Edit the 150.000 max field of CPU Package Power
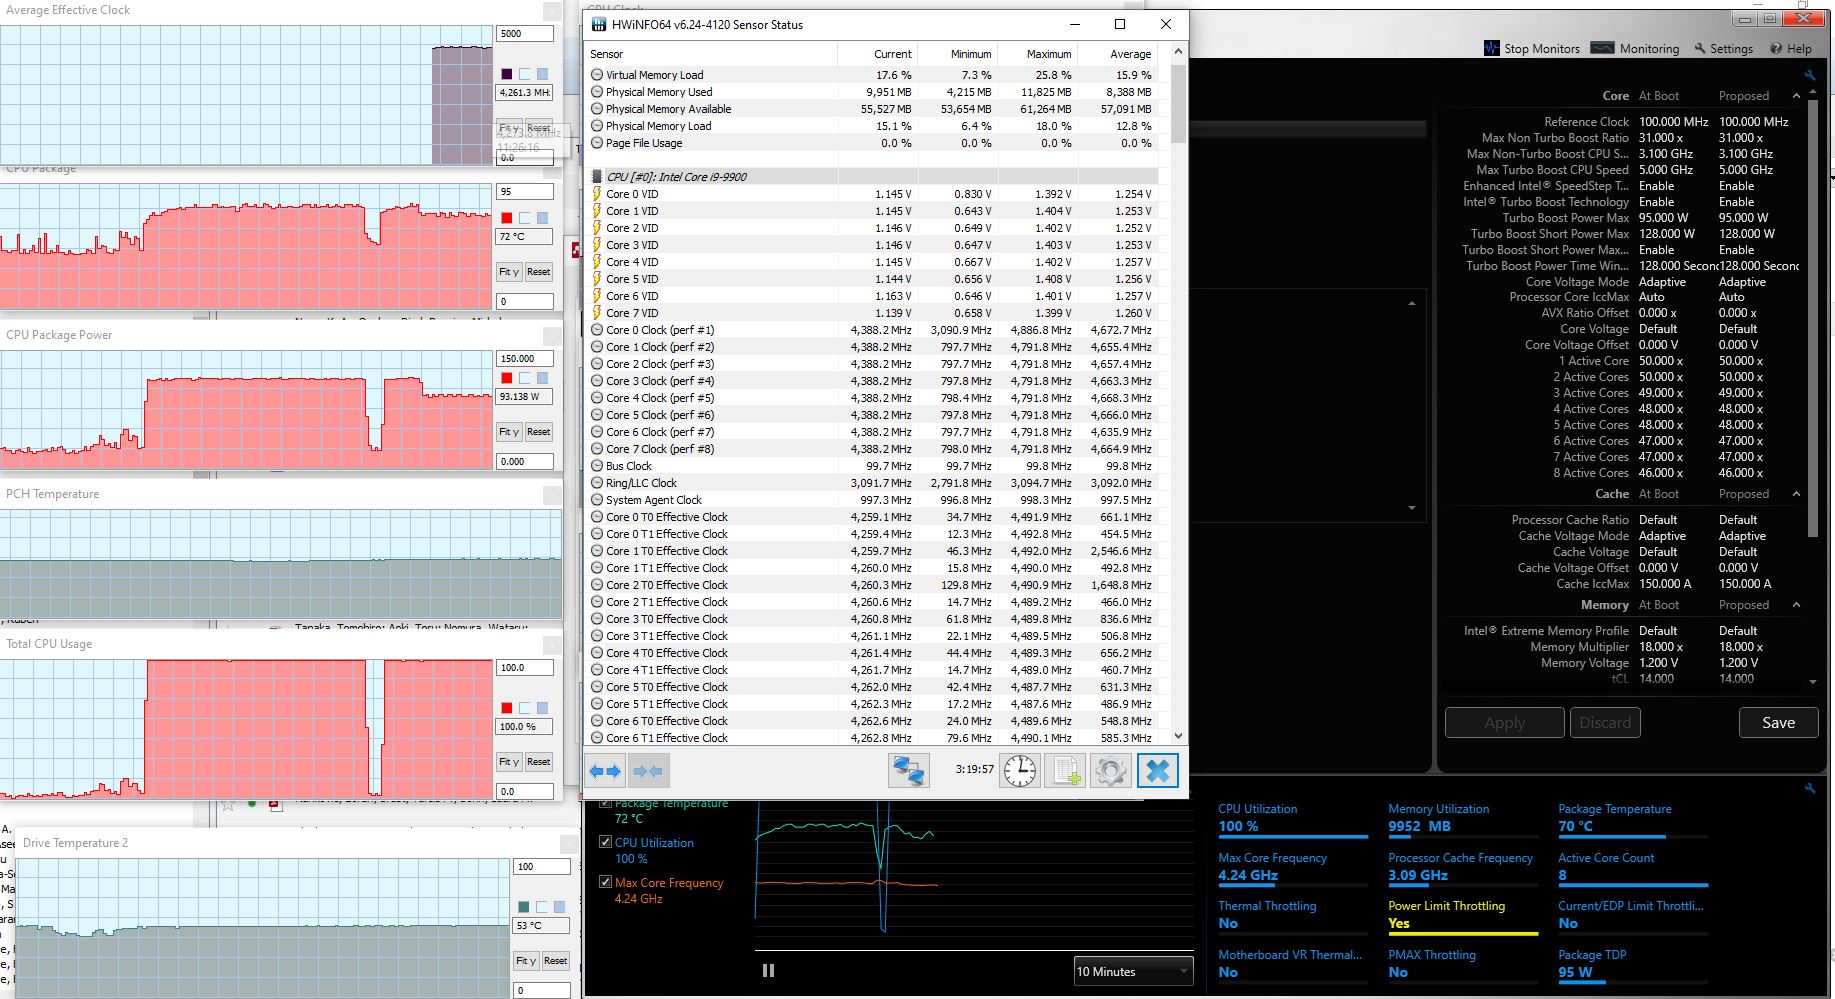 coord(524,358)
